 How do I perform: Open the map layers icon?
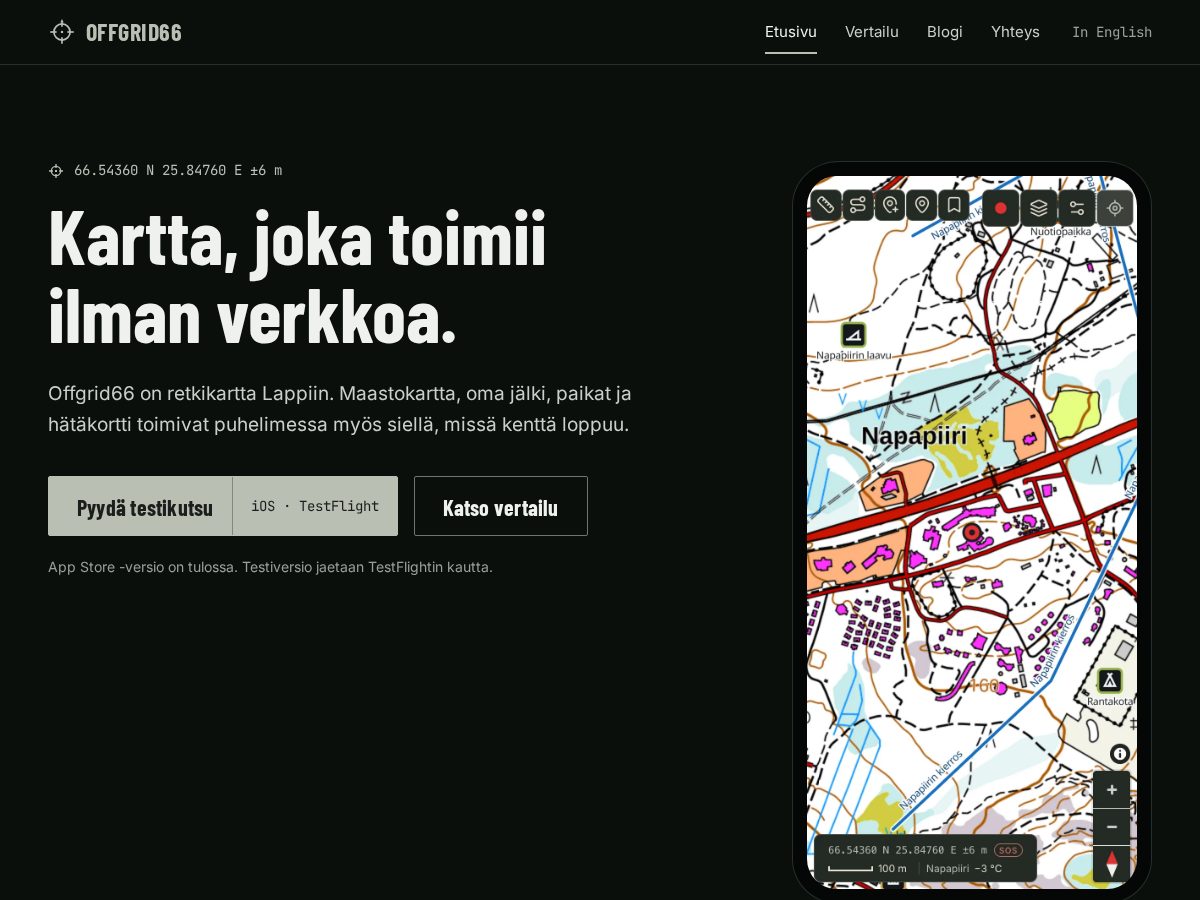pos(1039,208)
